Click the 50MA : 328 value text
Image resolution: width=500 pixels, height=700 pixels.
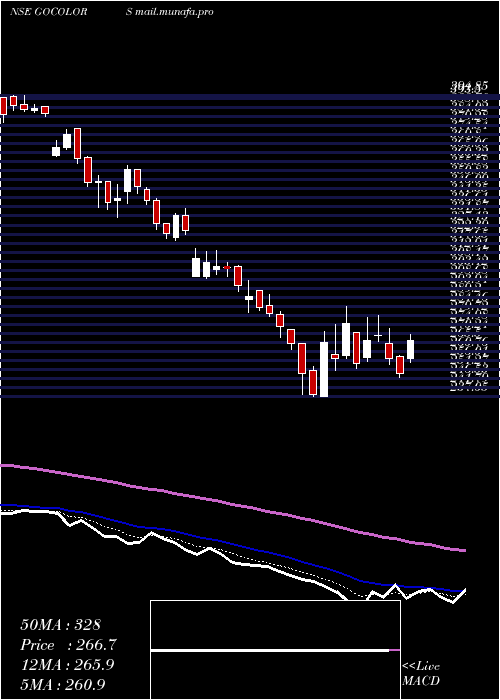[60, 625]
